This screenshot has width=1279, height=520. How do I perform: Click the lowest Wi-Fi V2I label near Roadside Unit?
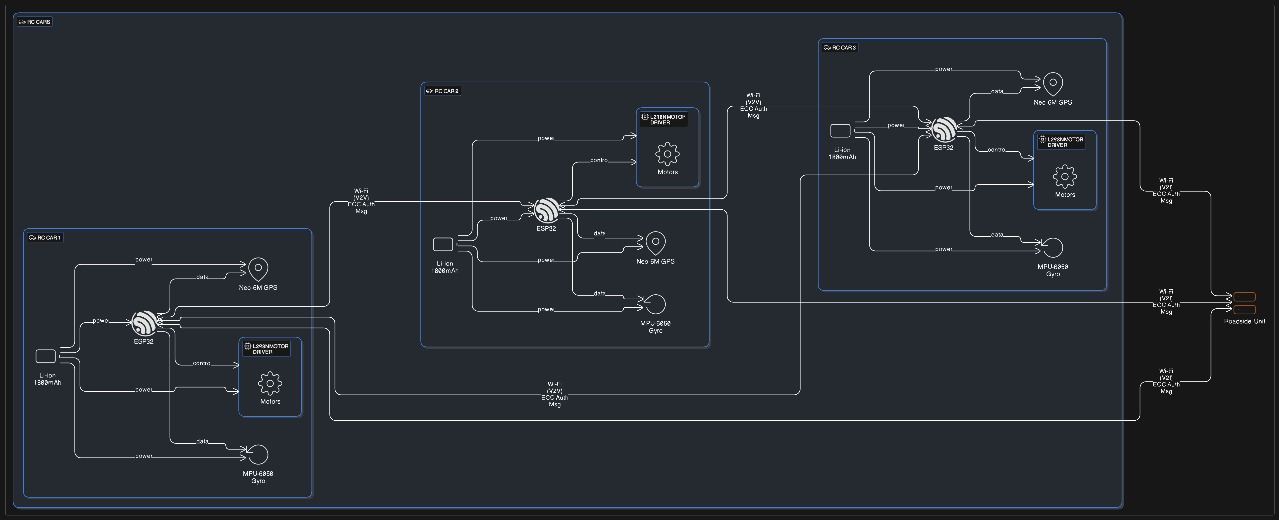click(x=1166, y=381)
